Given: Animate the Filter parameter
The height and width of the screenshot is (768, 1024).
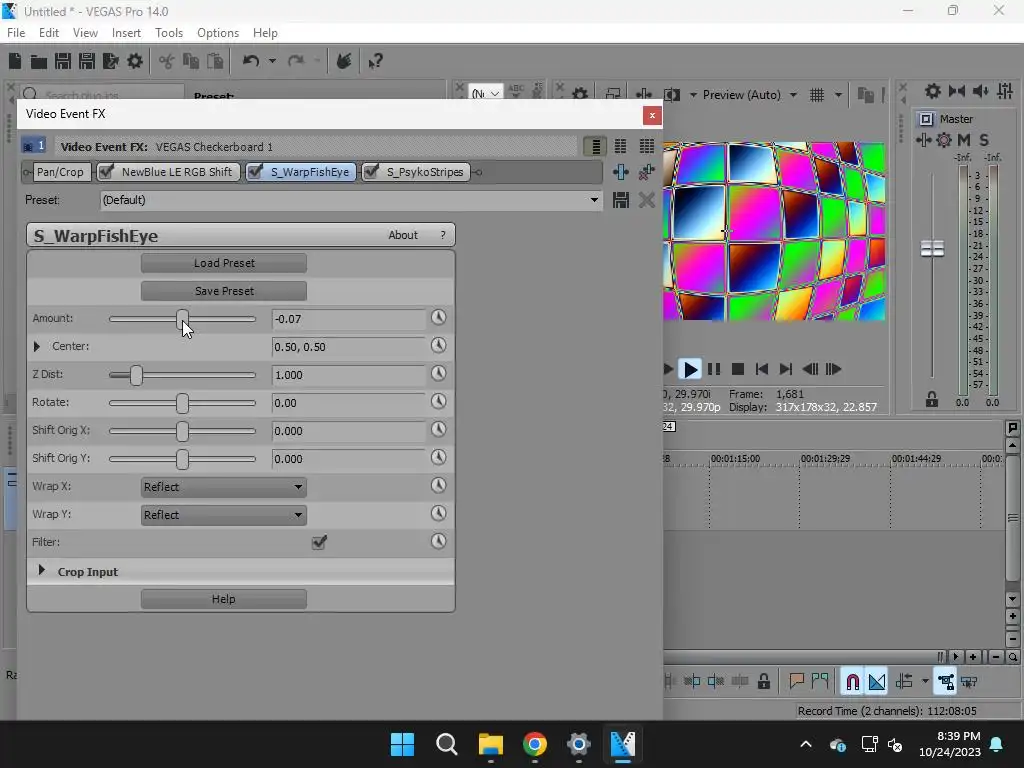Looking at the screenshot, I should [x=438, y=541].
